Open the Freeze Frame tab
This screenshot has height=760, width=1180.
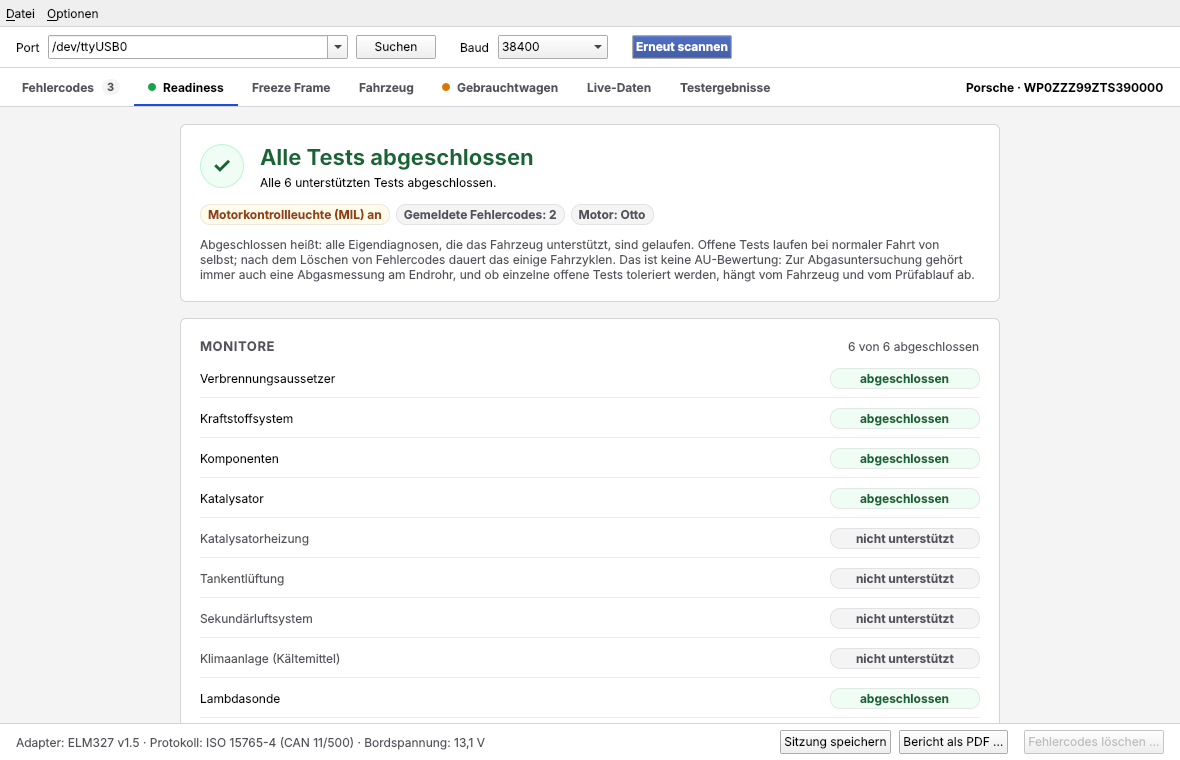click(x=291, y=87)
